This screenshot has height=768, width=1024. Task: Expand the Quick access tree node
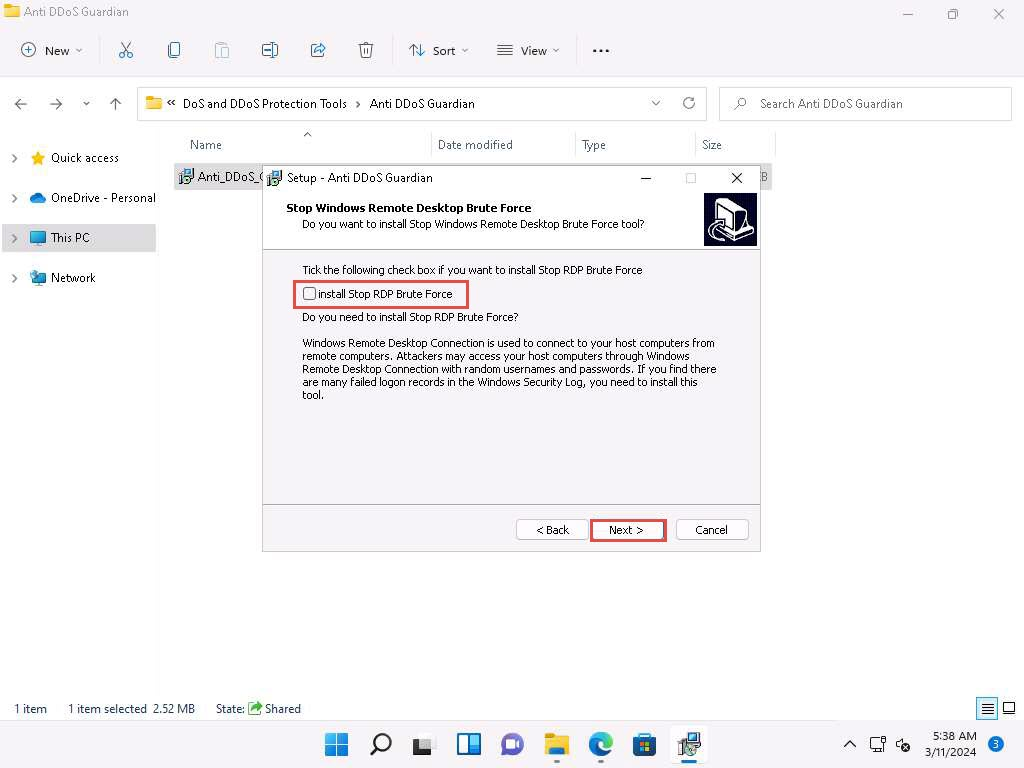pos(14,158)
